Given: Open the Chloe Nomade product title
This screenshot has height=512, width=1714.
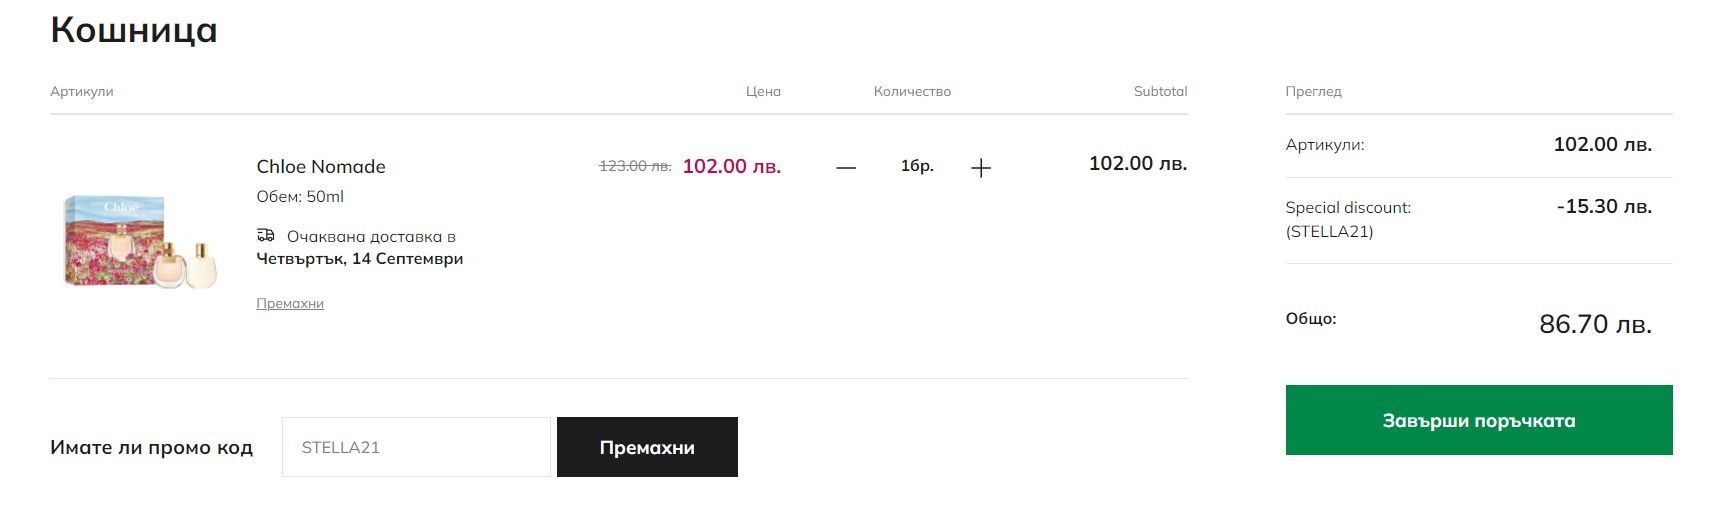Looking at the screenshot, I should 321,167.
